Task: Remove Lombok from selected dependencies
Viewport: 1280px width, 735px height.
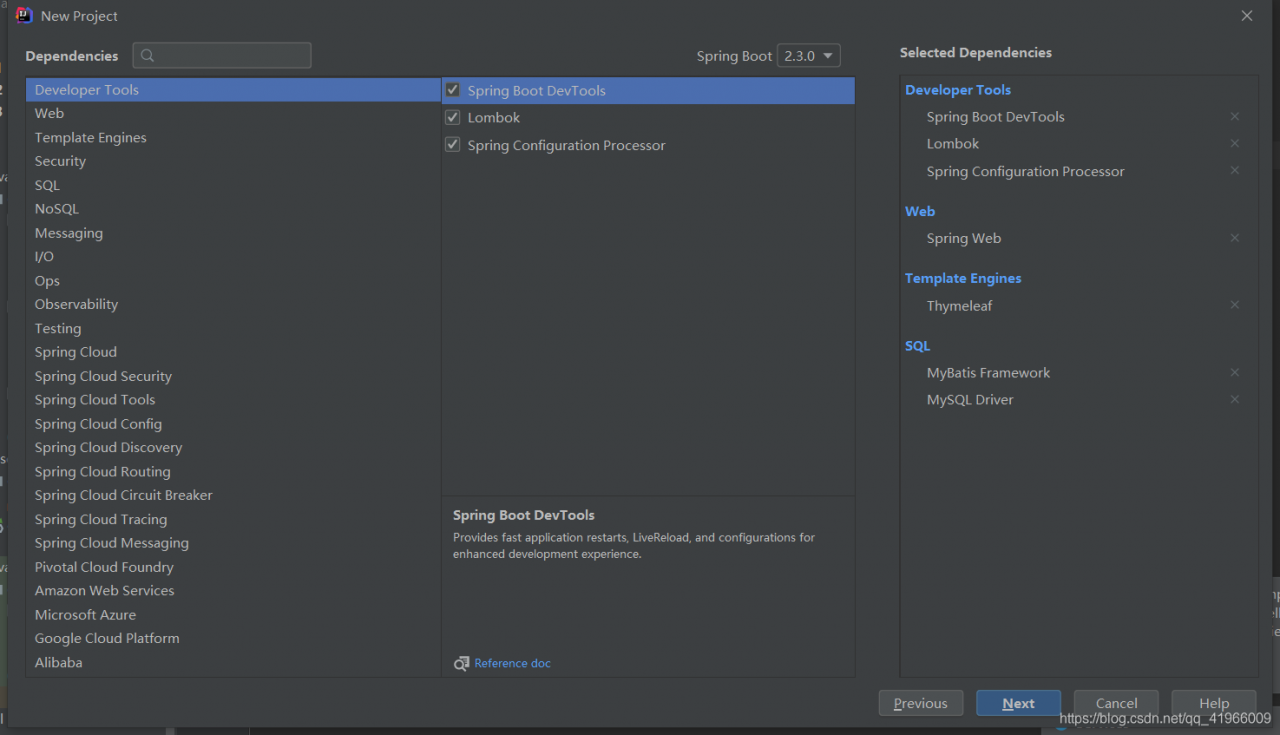Action: (x=1235, y=144)
